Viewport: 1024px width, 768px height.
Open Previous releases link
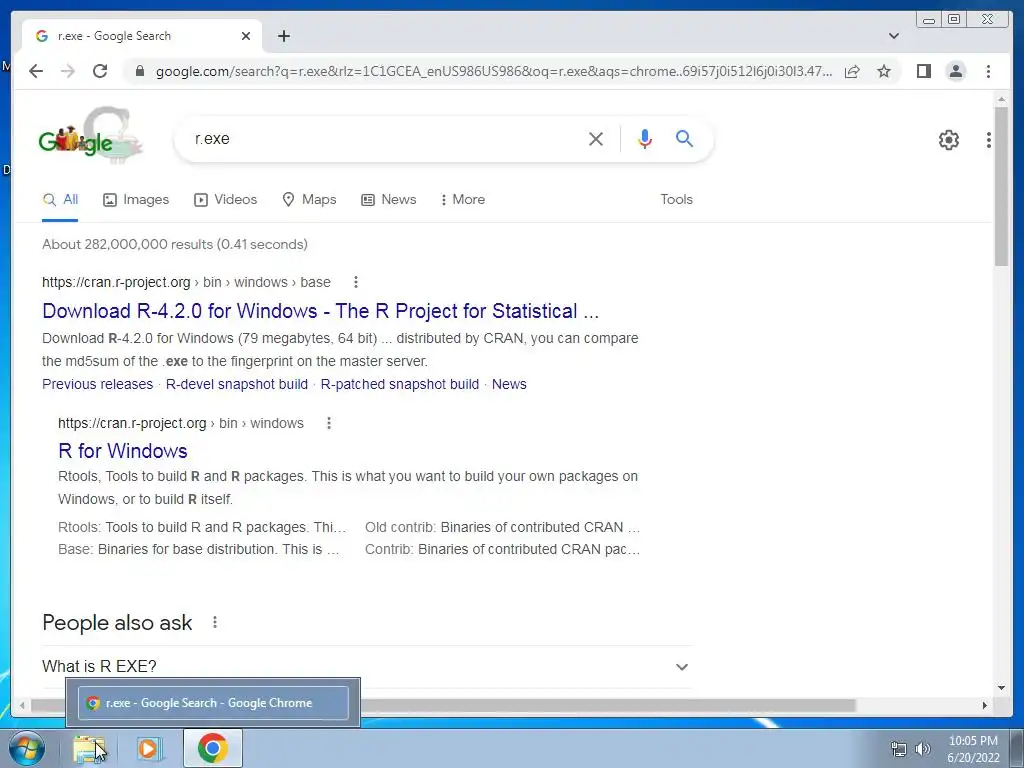pyautogui.click(x=97, y=384)
